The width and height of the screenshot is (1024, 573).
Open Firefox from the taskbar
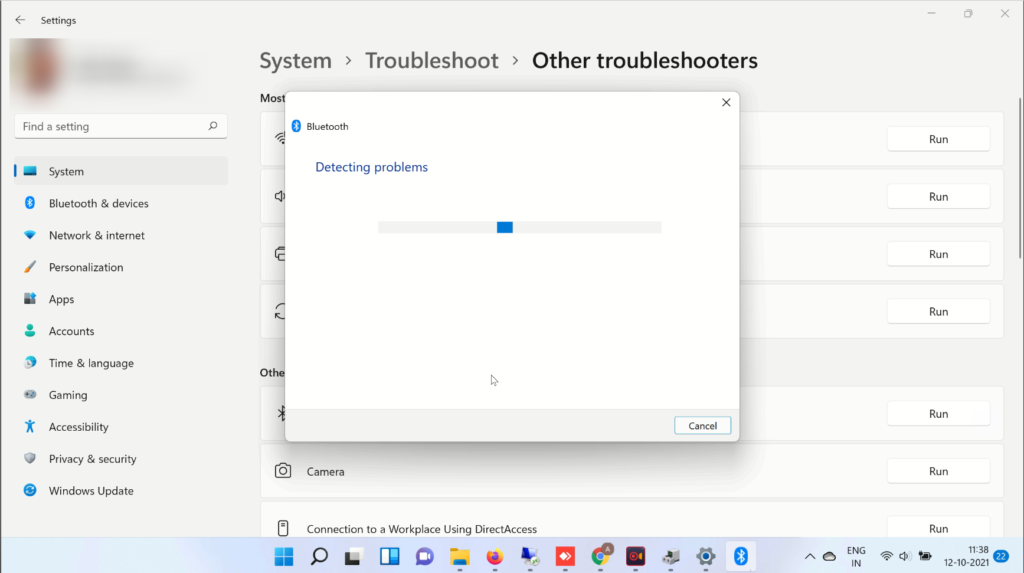click(495, 557)
